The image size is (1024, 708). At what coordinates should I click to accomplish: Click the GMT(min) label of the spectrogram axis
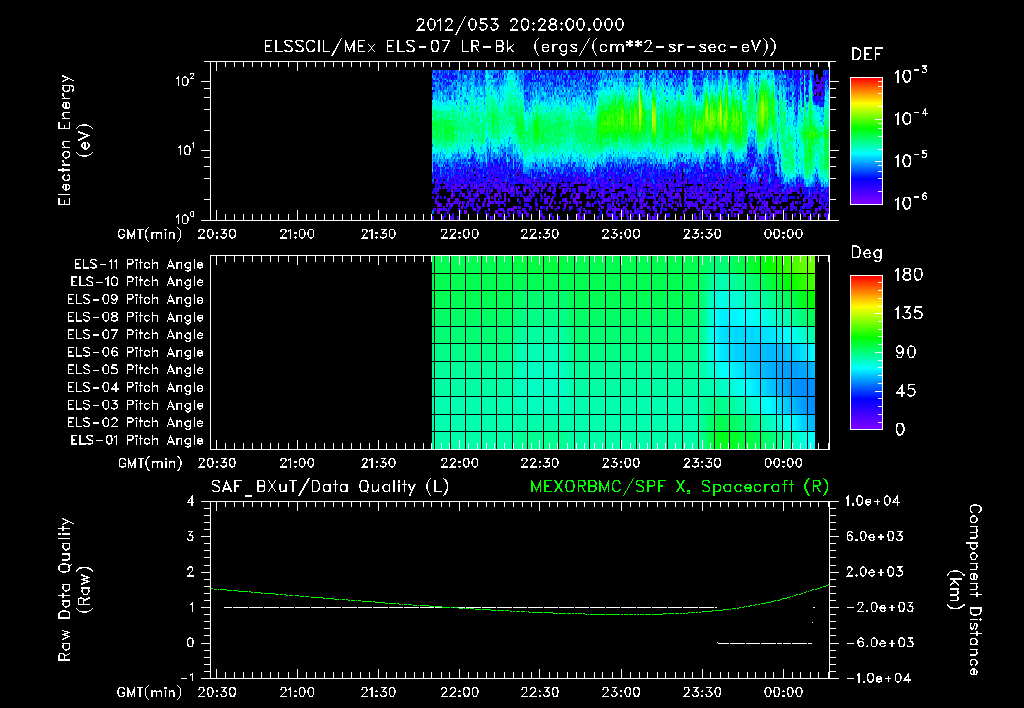pos(150,234)
